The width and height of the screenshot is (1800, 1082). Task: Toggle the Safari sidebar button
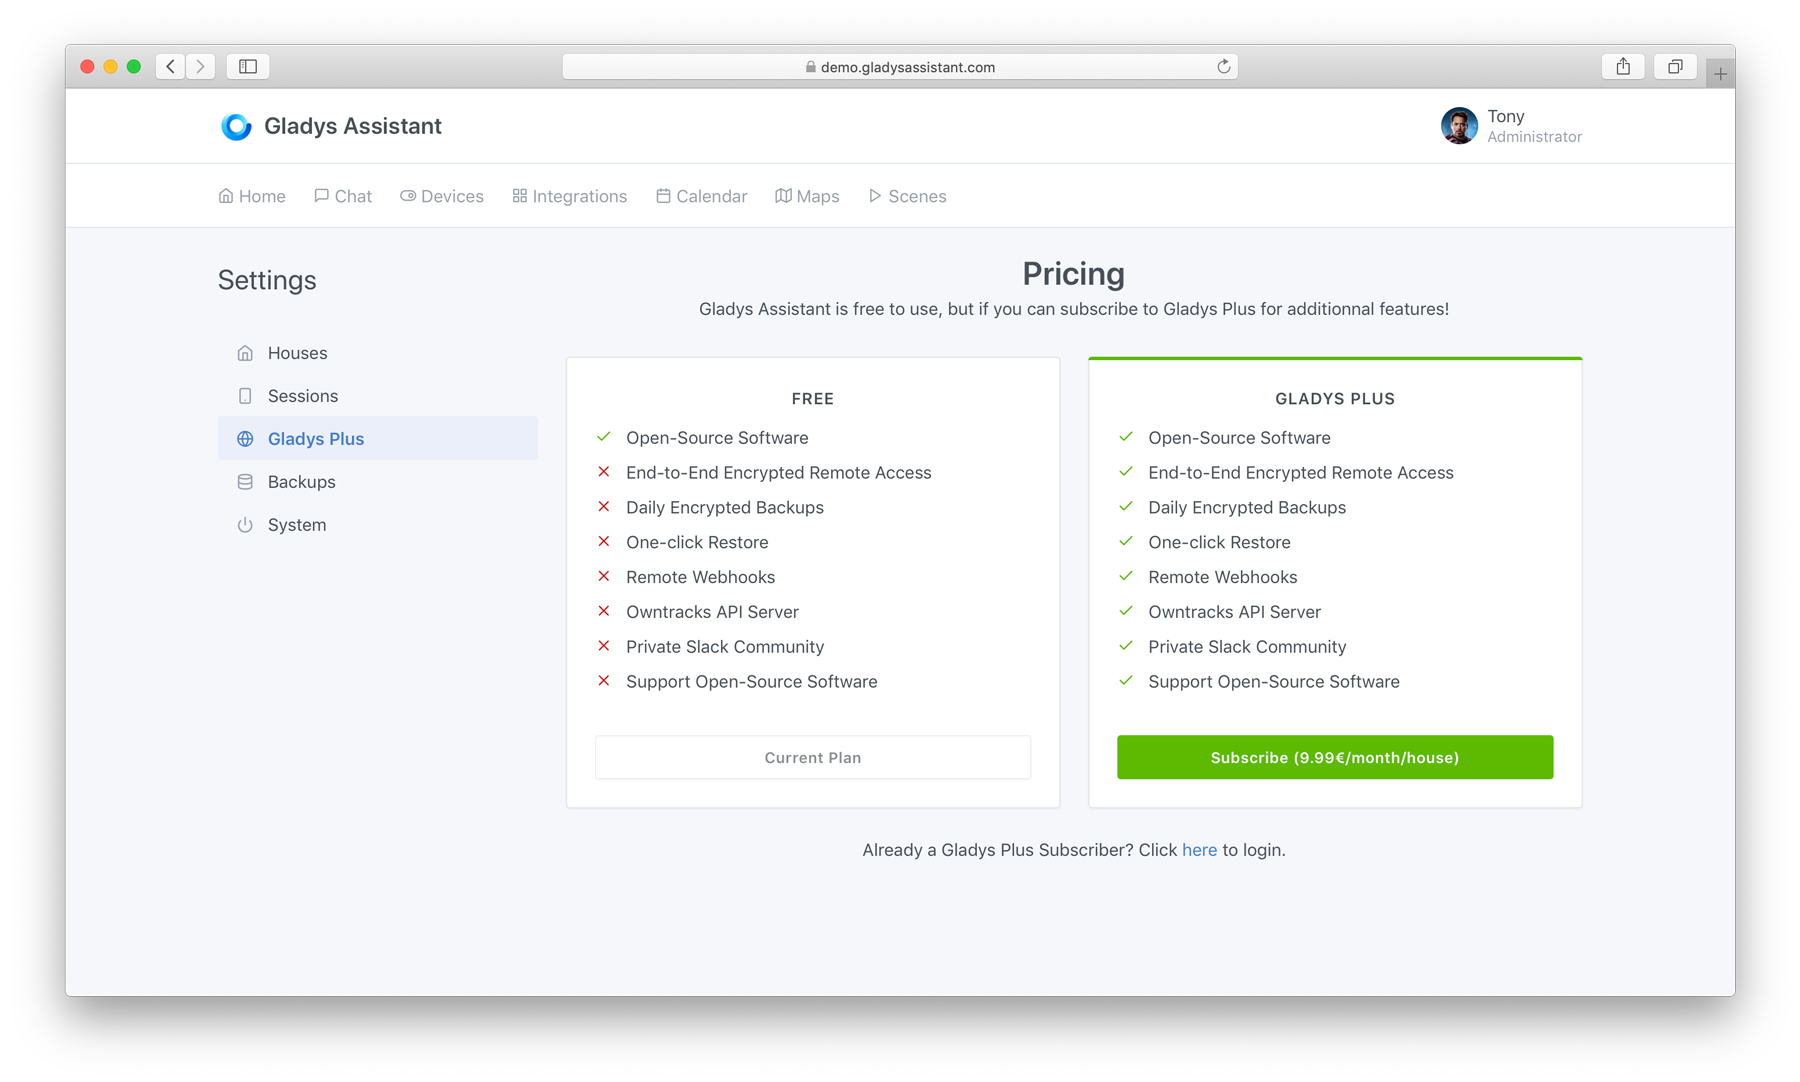point(248,66)
